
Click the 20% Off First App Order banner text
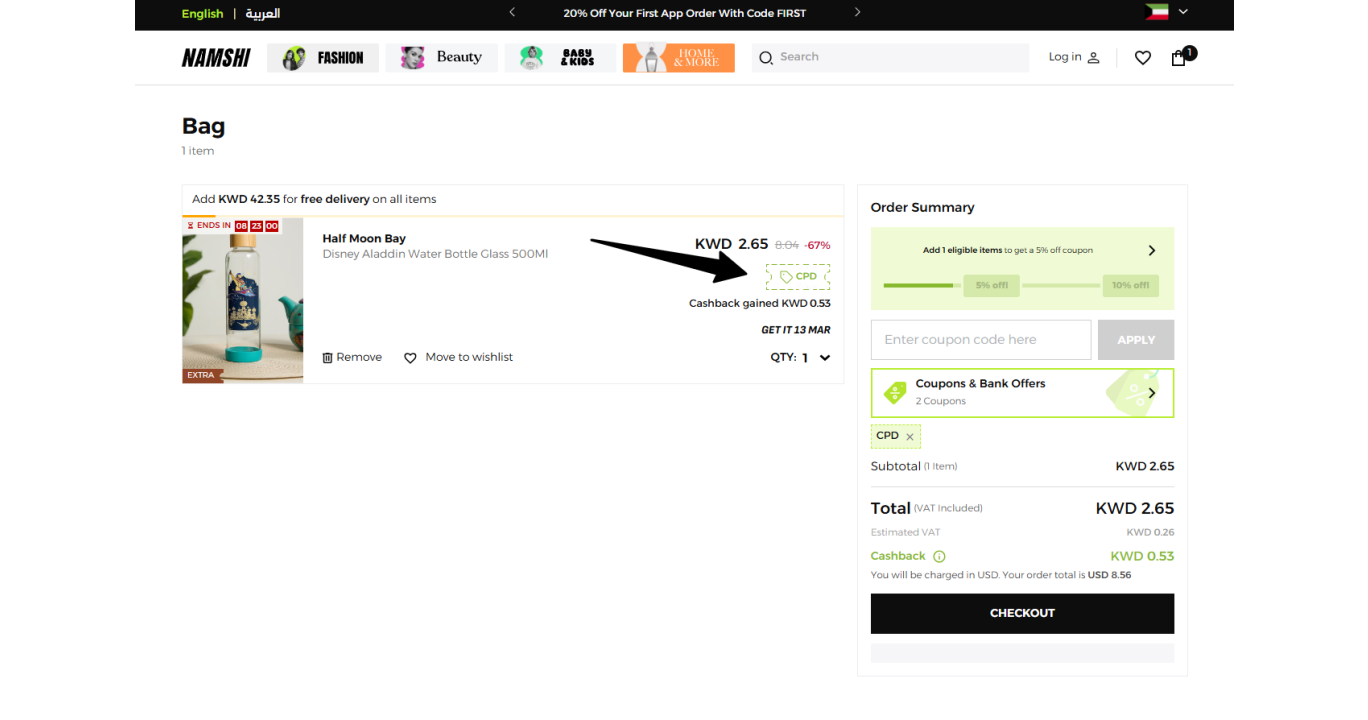click(x=685, y=14)
